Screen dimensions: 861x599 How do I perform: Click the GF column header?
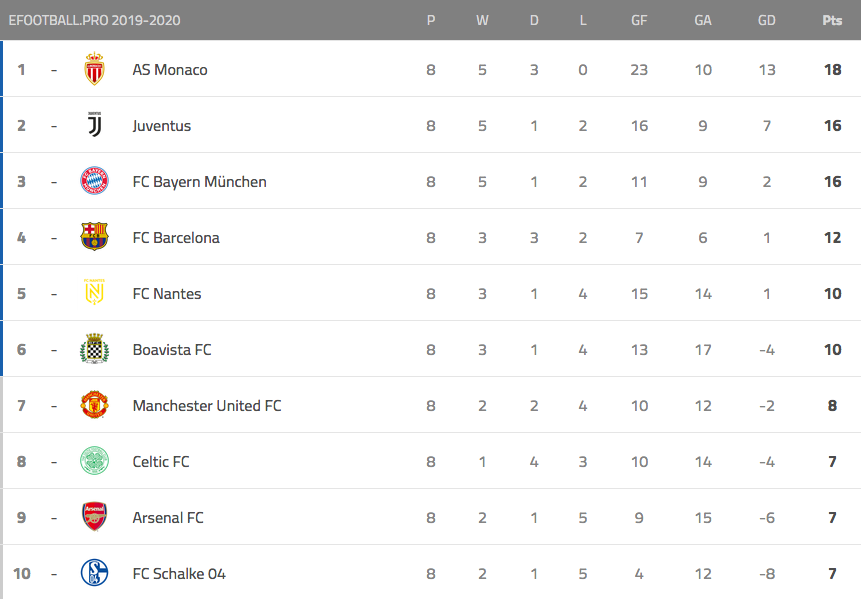[x=639, y=20]
